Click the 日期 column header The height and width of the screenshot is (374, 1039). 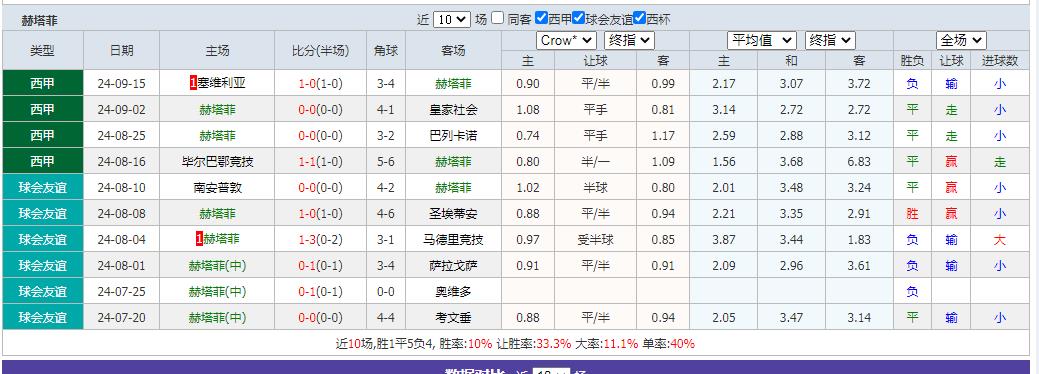pos(121,50)
